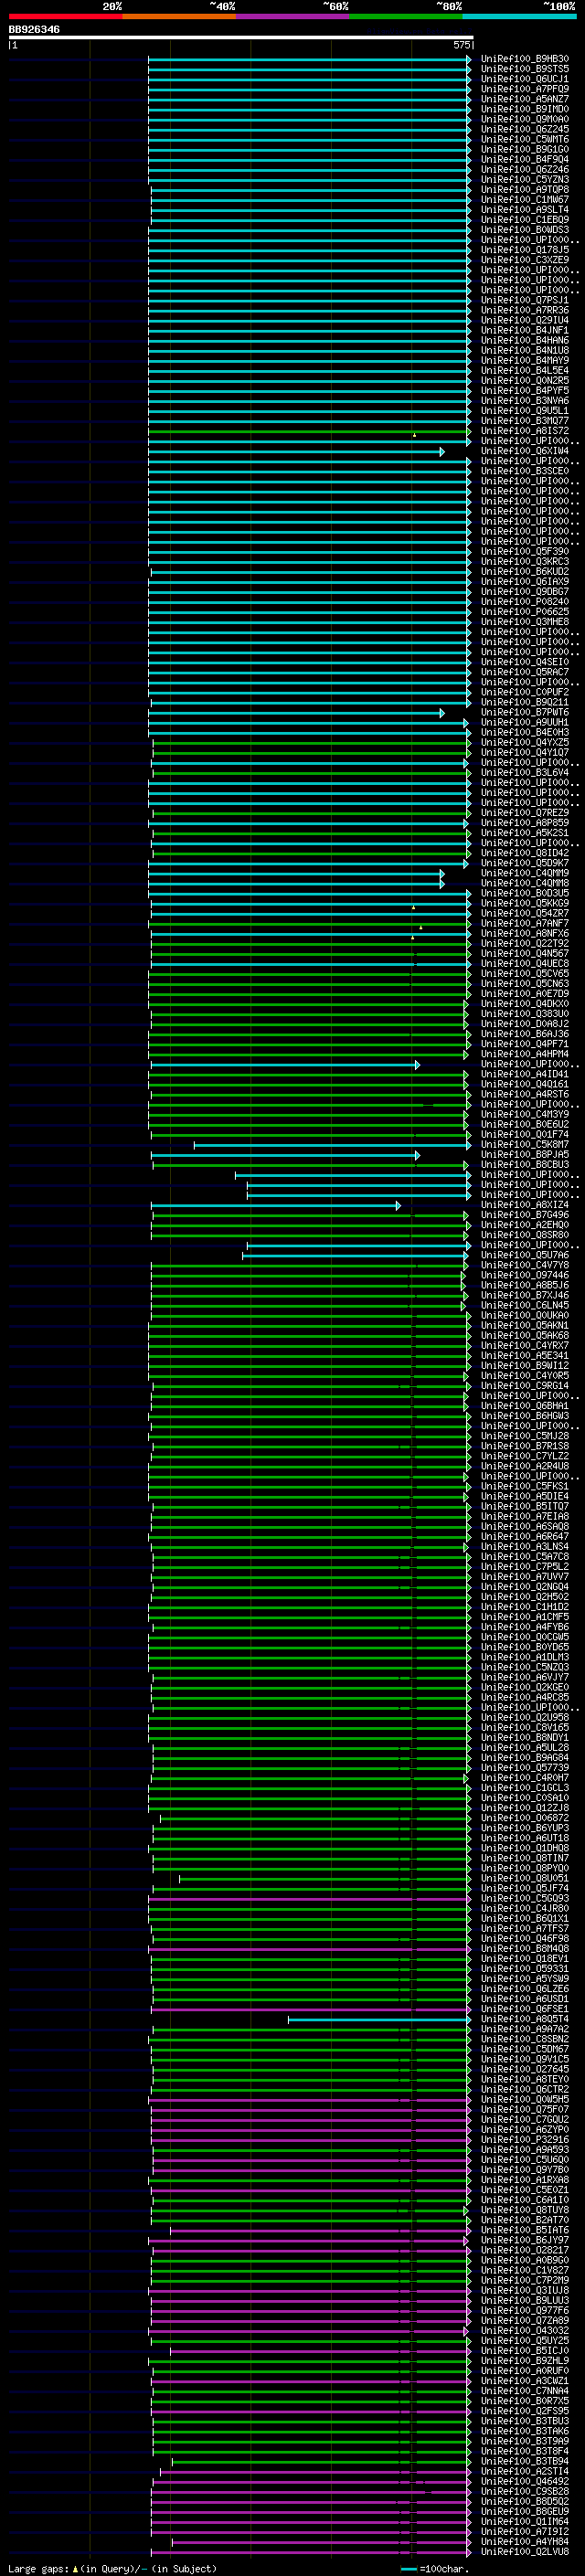Image resolution: width=585 pixels, height=2576 pixels.
Task: Select hit label UniRef100_Q6BHA1
Action: click(525, 1406)
